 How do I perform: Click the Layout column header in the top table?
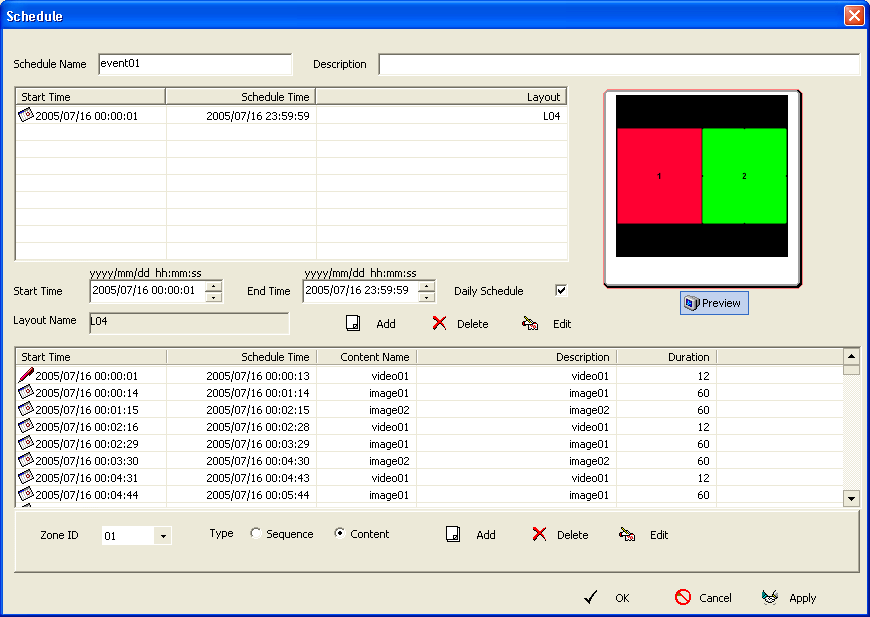point(441,97)
